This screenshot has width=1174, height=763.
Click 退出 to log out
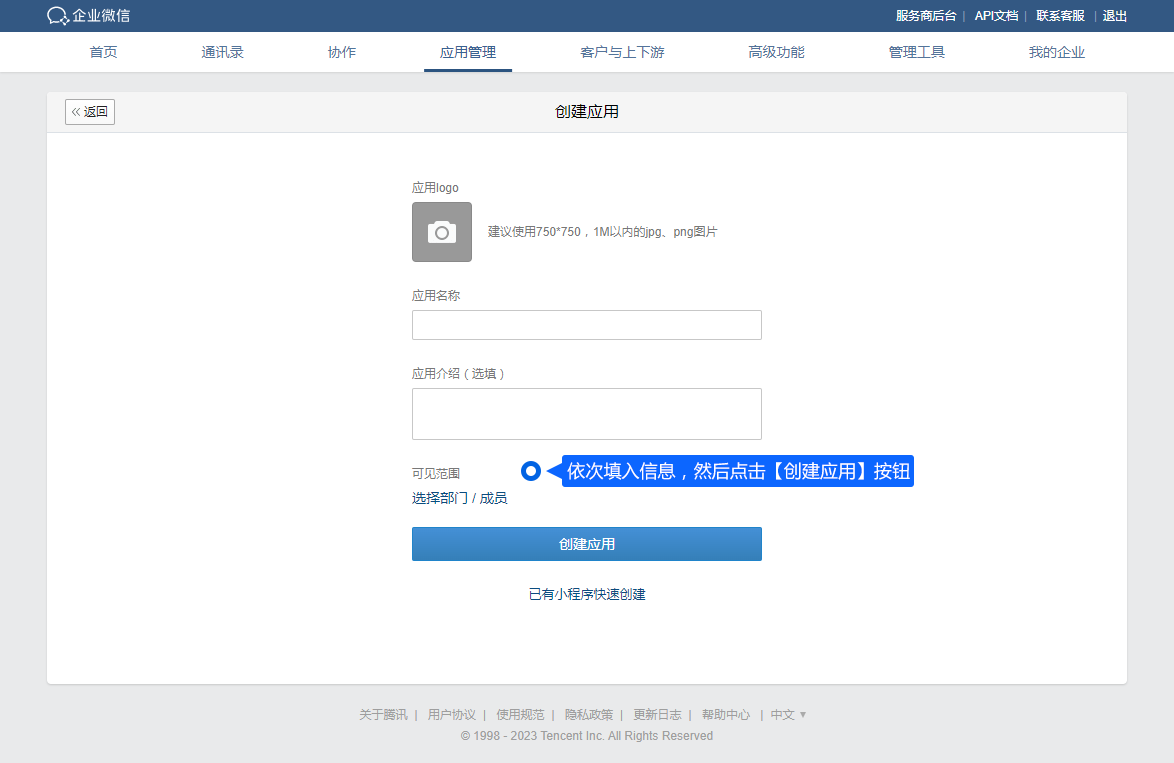(x=1114, y=16)
